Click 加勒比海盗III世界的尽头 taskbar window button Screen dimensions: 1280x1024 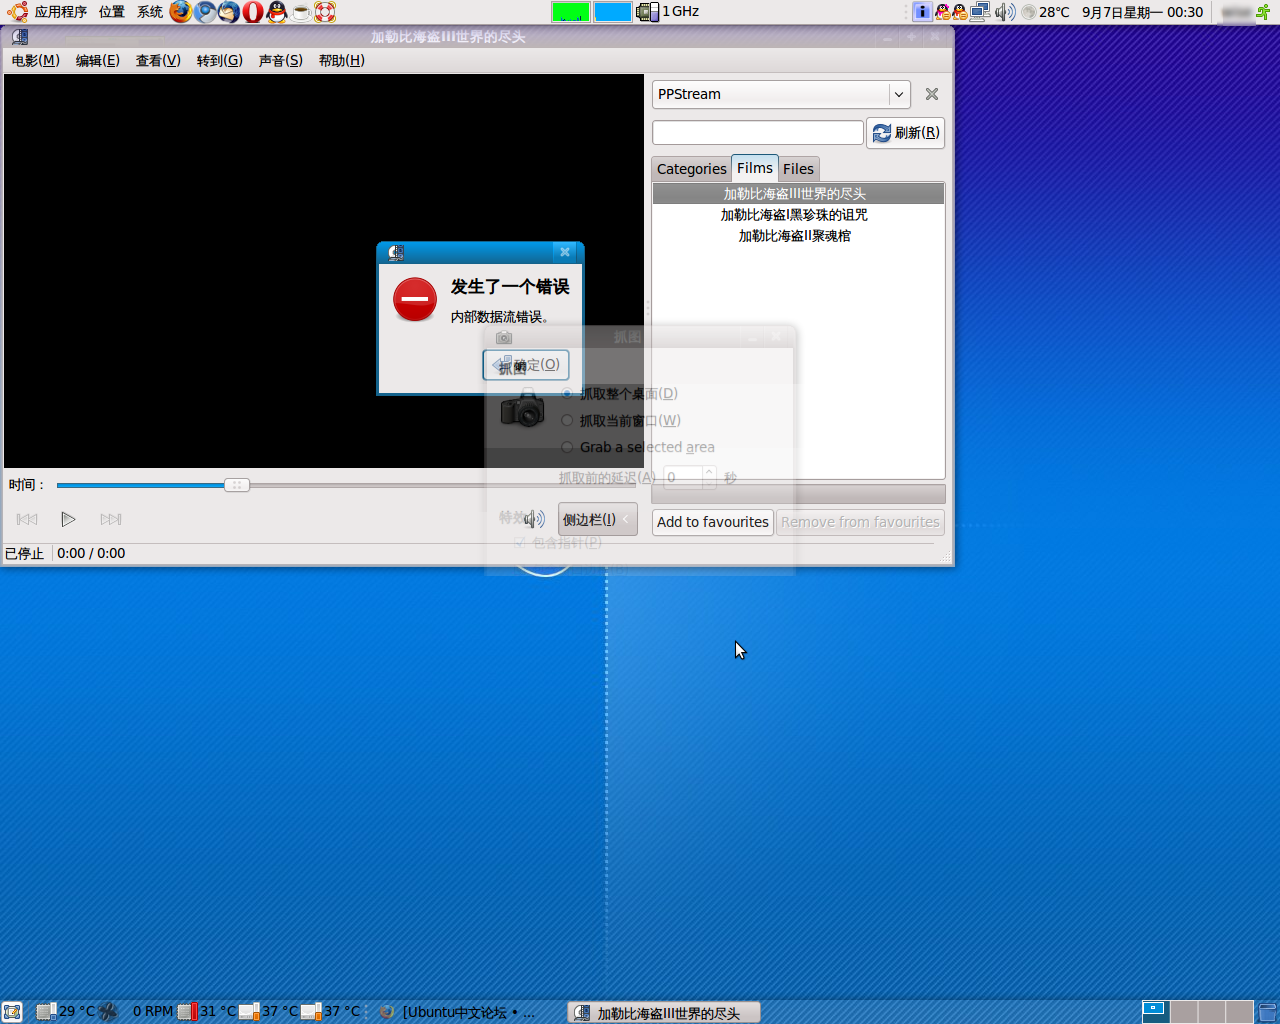(x=664, y=1013)
